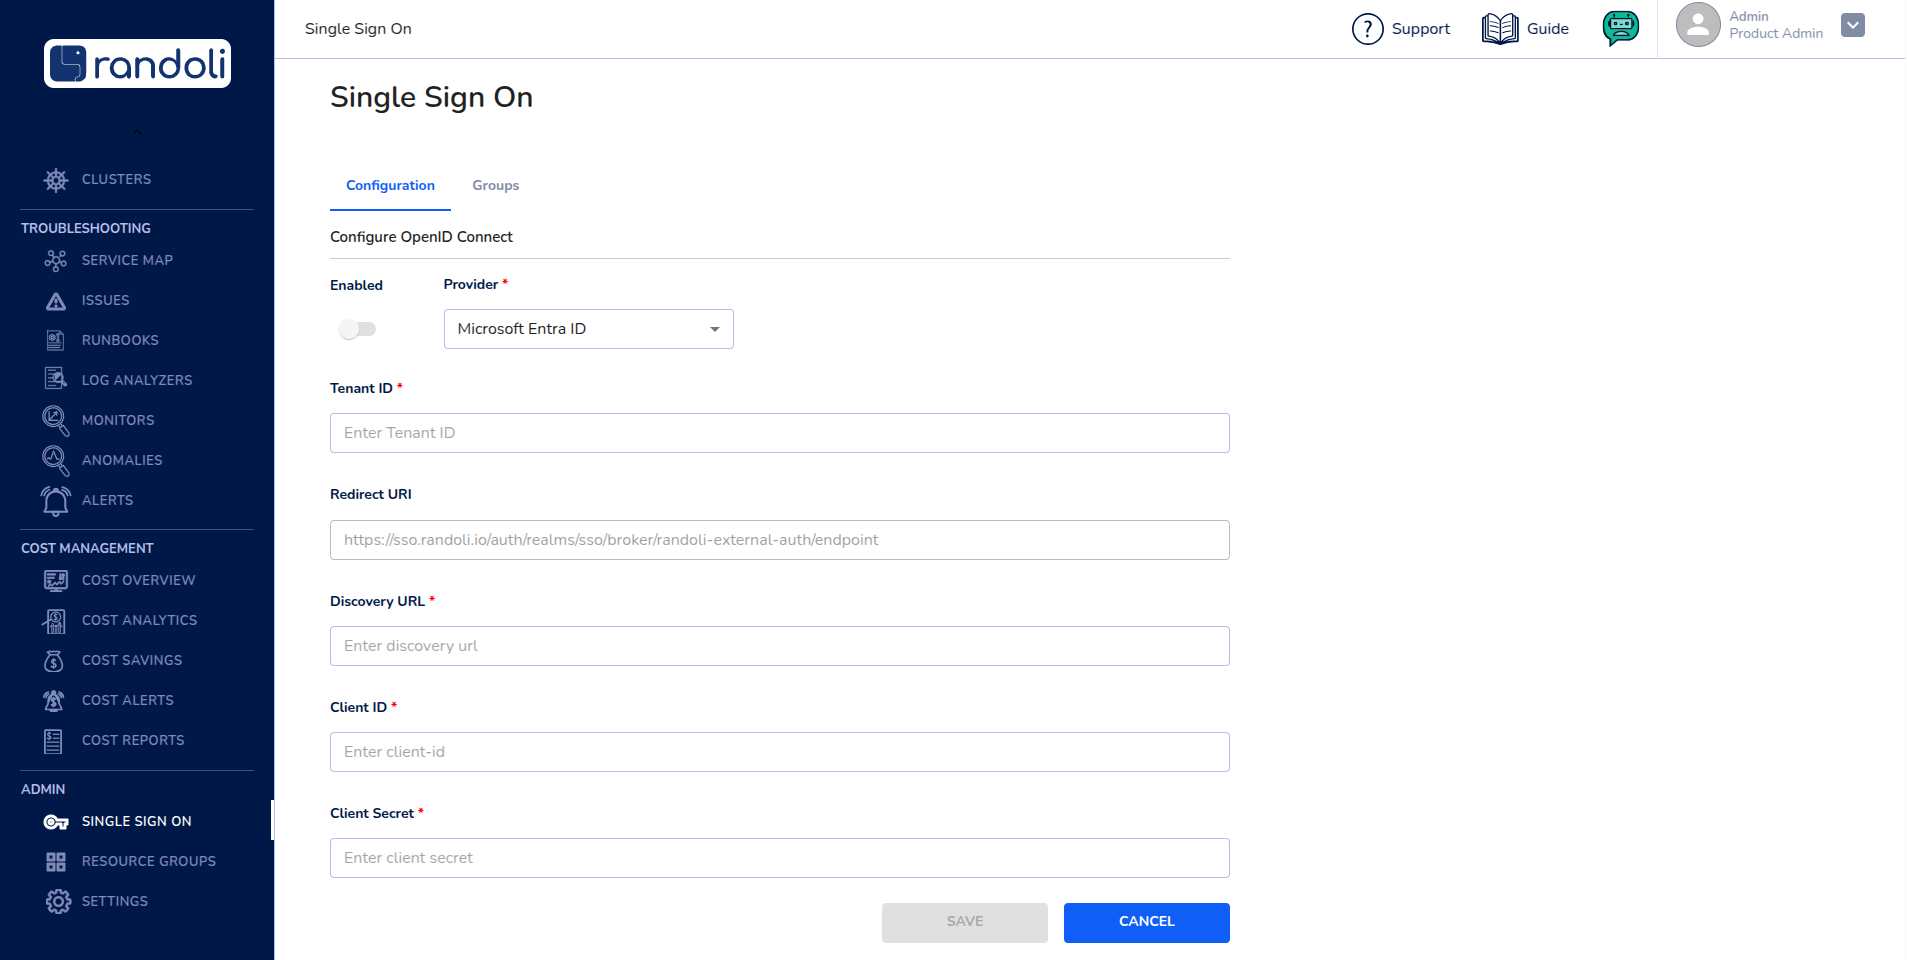The width and height of the screenshot is (1907, 960).
Task: Click the Runbooks icon
Action: coord(56,340)
